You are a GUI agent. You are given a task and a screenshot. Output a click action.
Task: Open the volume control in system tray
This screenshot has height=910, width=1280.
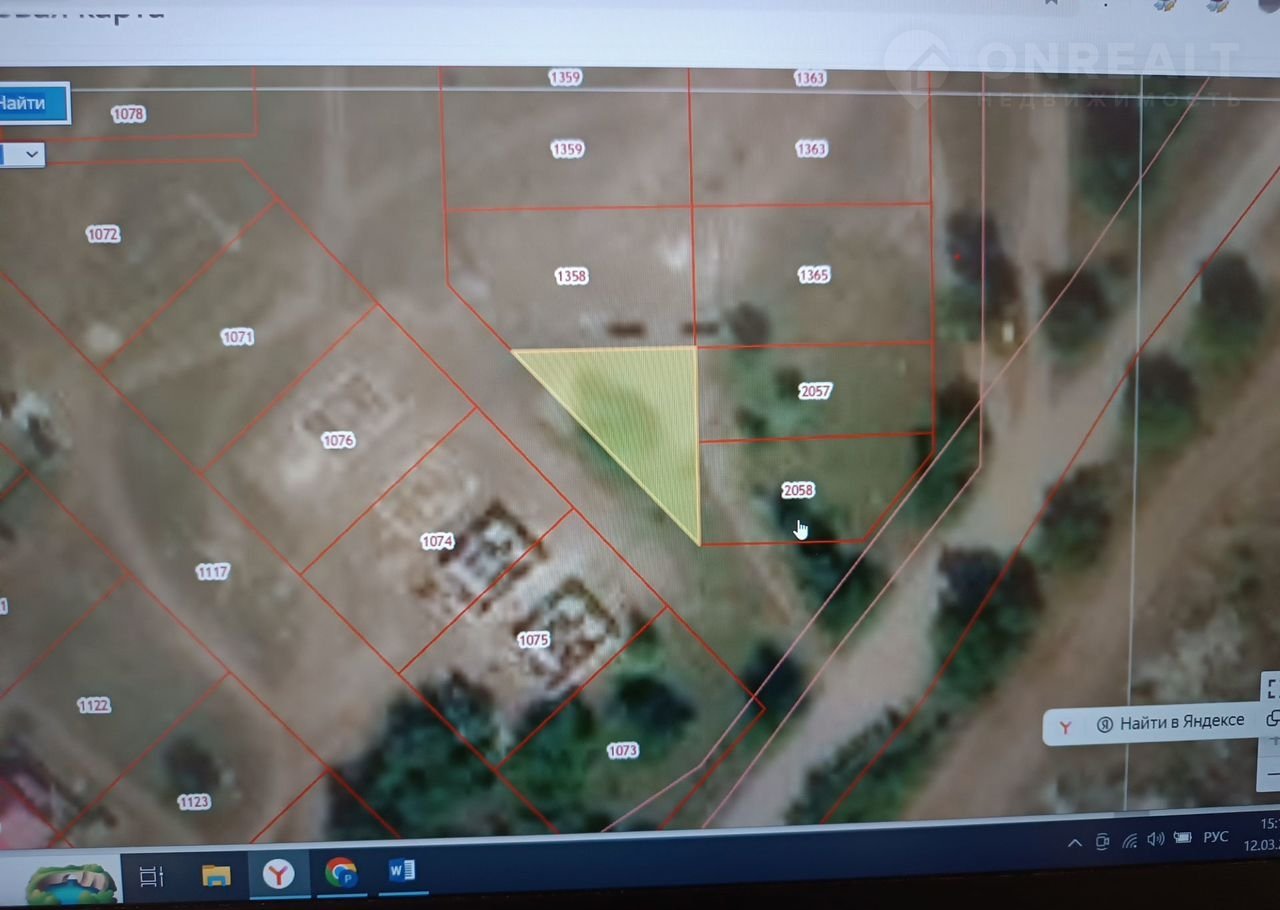point(1156,839)
